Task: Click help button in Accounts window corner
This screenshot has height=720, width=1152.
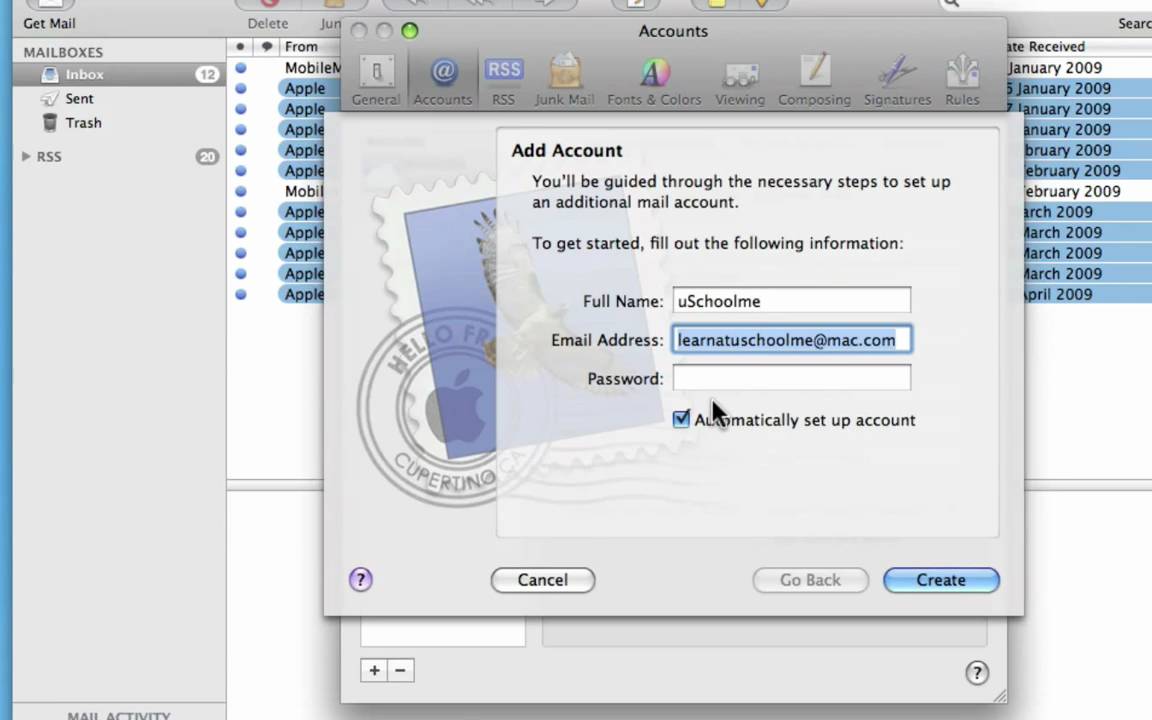Action: pos(976,672)
